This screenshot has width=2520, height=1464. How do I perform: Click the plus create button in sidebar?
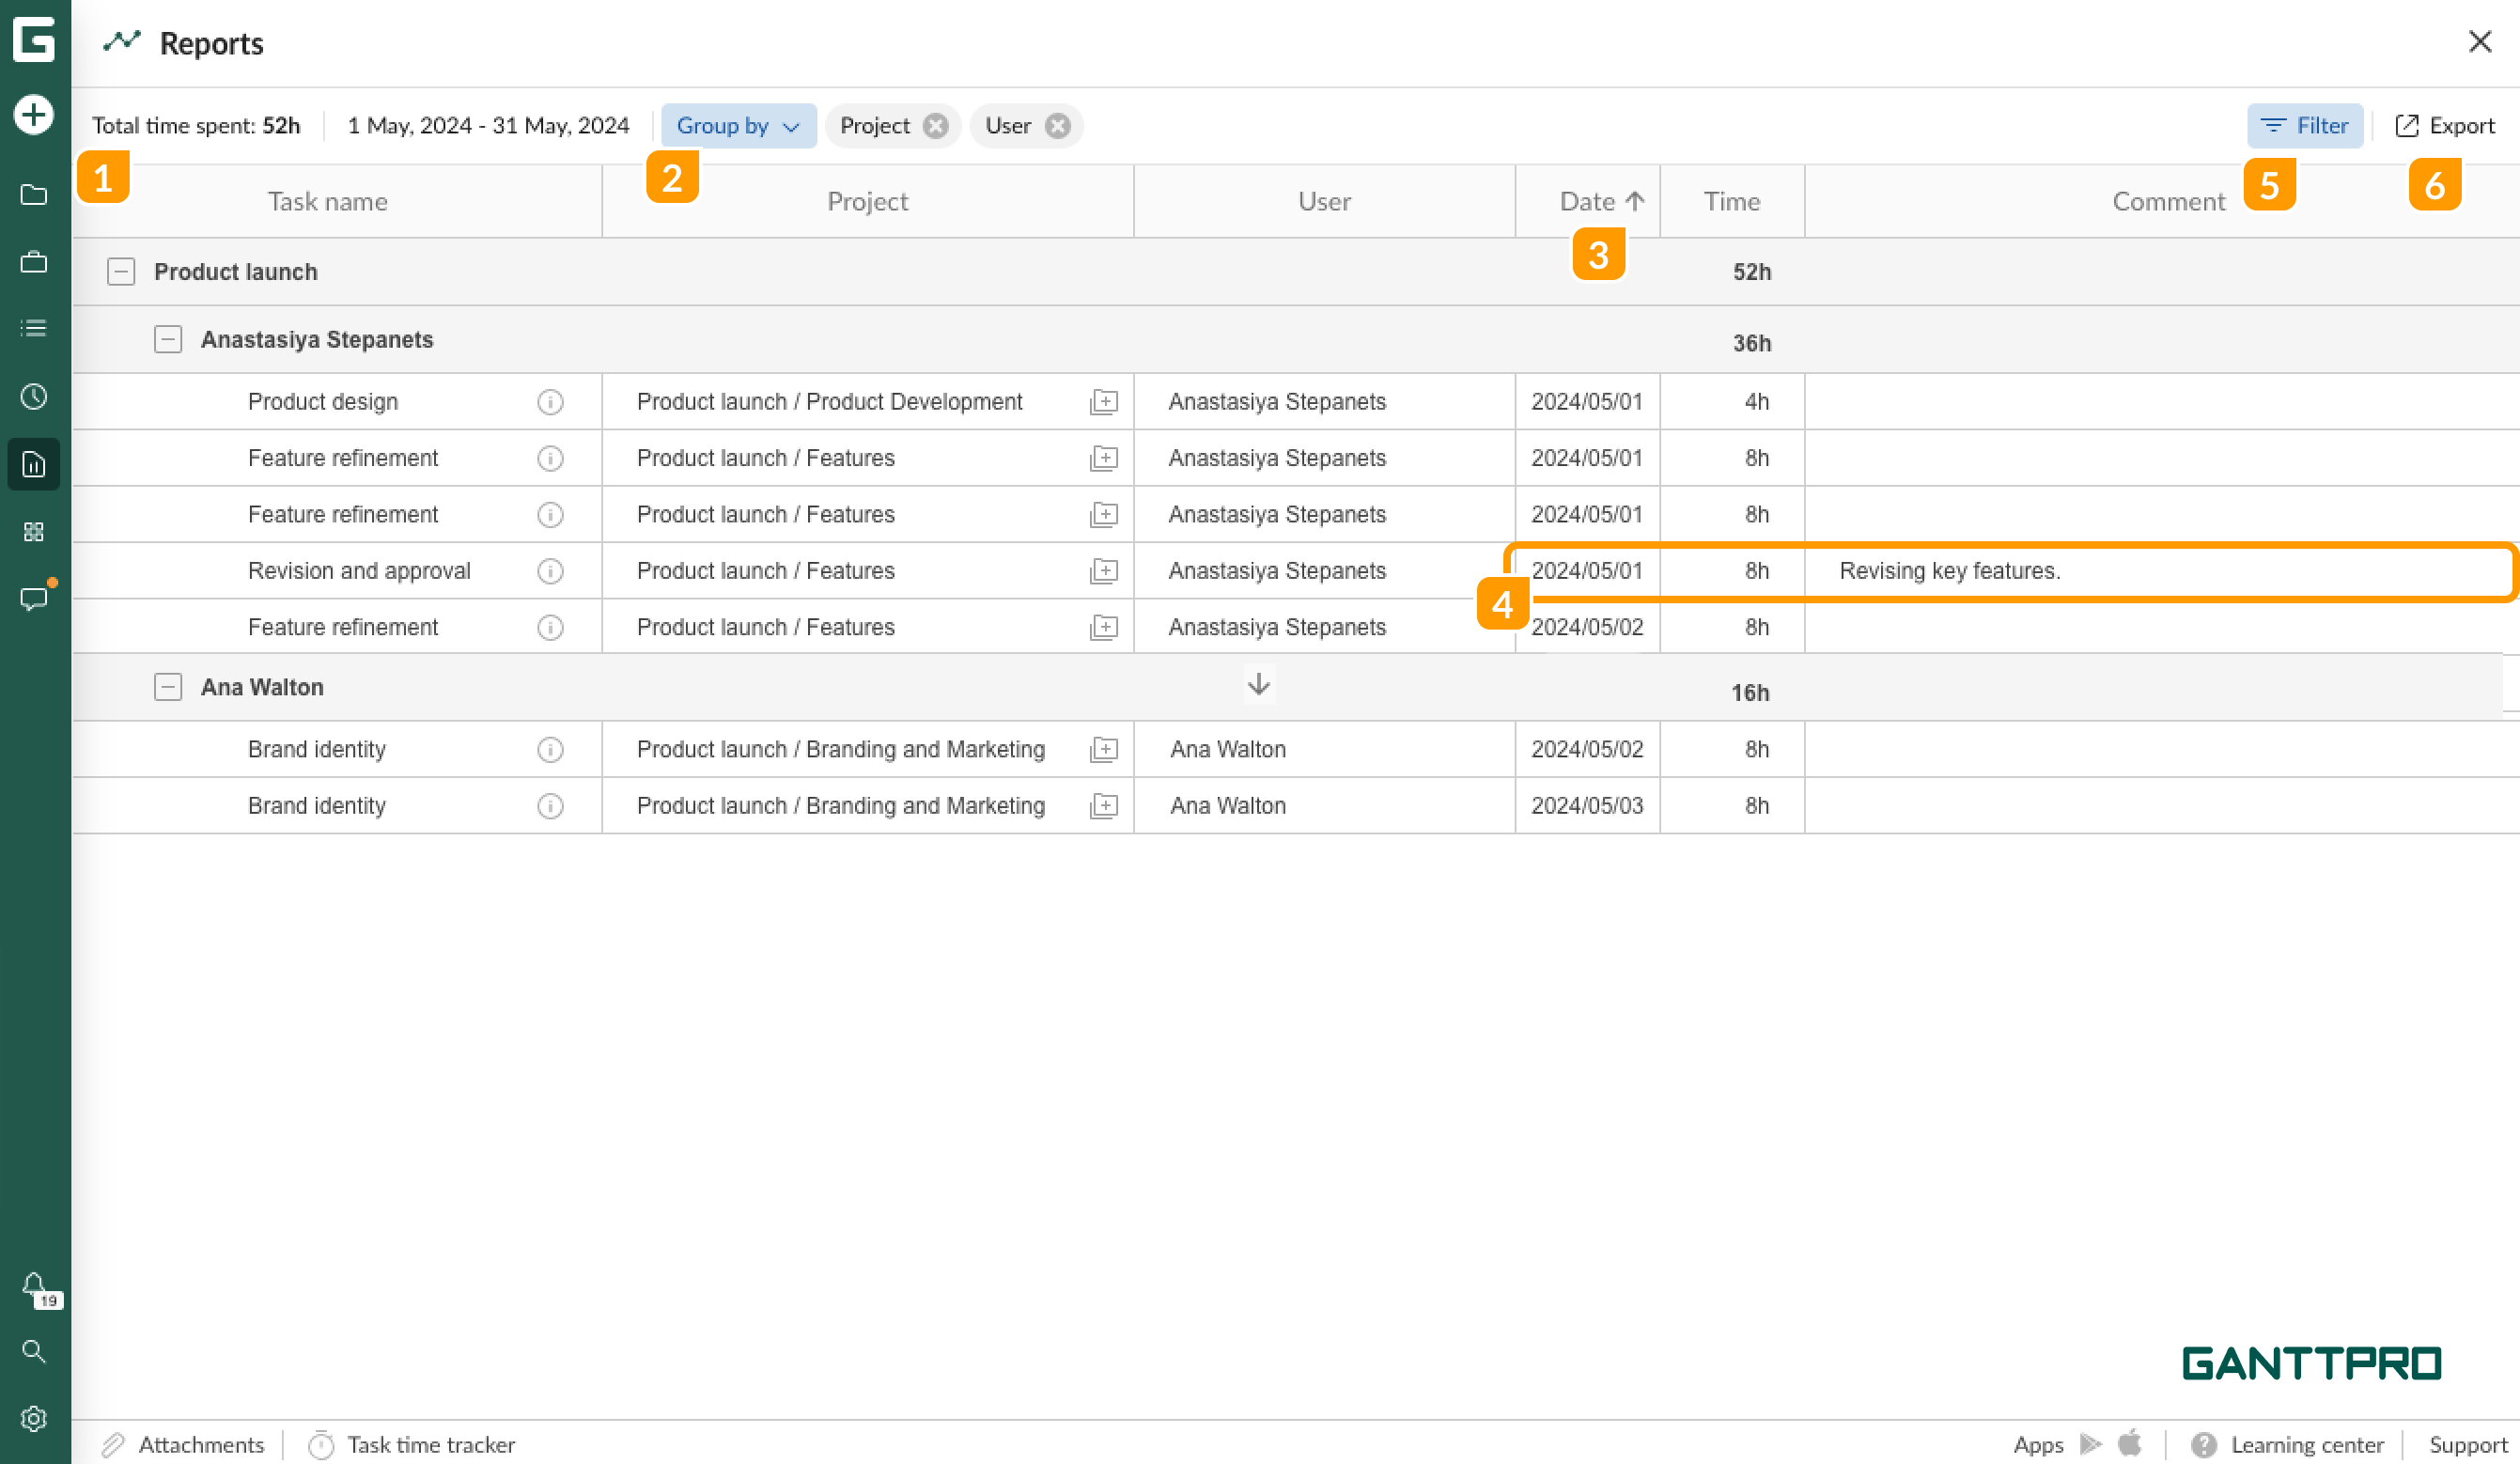pyautogui.click(x=34, y=114)
